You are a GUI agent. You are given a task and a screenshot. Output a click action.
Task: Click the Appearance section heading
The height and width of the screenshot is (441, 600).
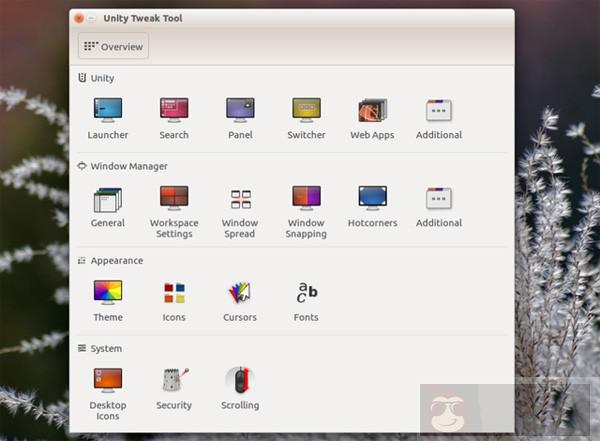111,261
